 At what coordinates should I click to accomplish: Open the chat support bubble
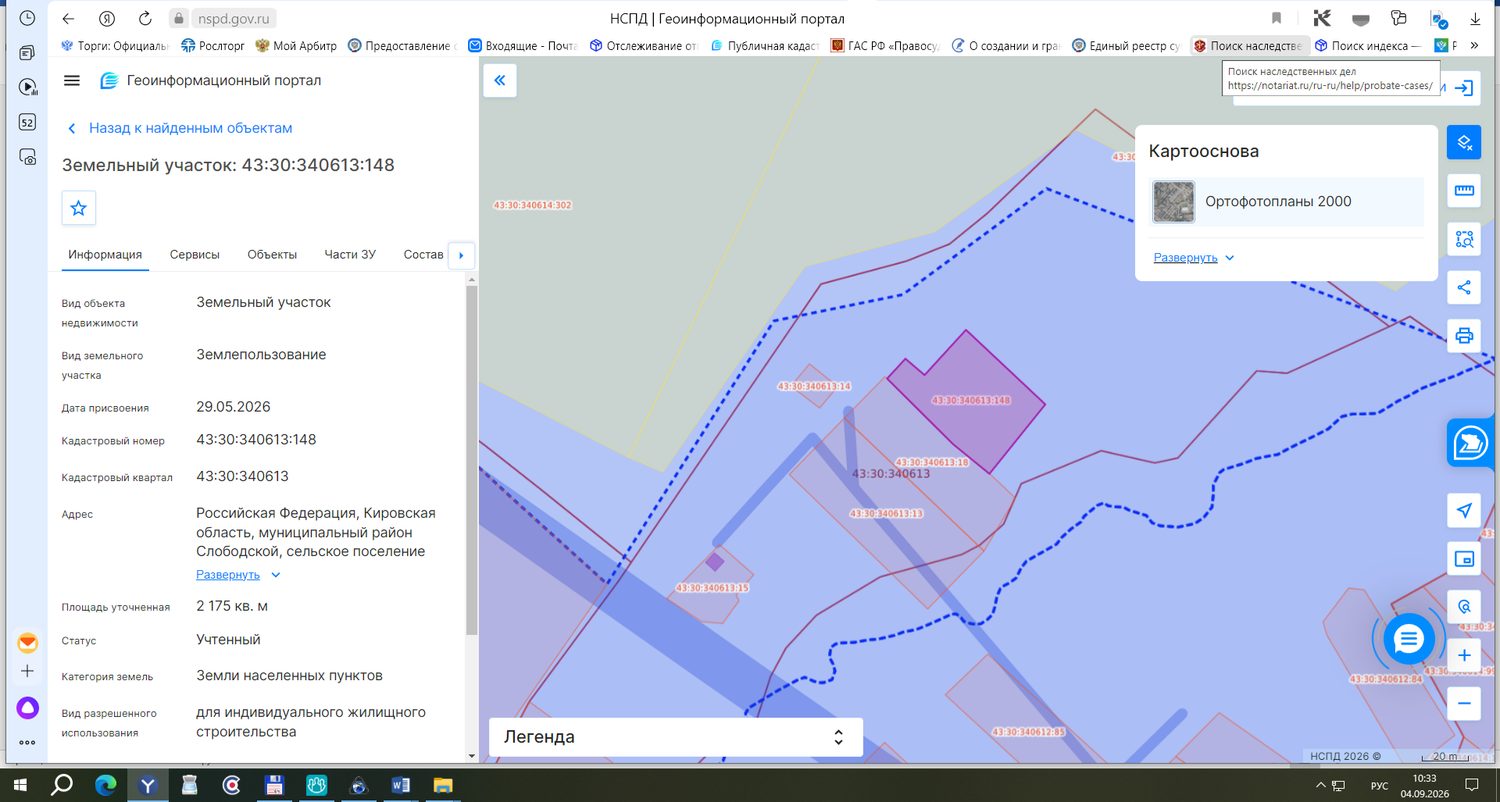[x=1408, y=638]
